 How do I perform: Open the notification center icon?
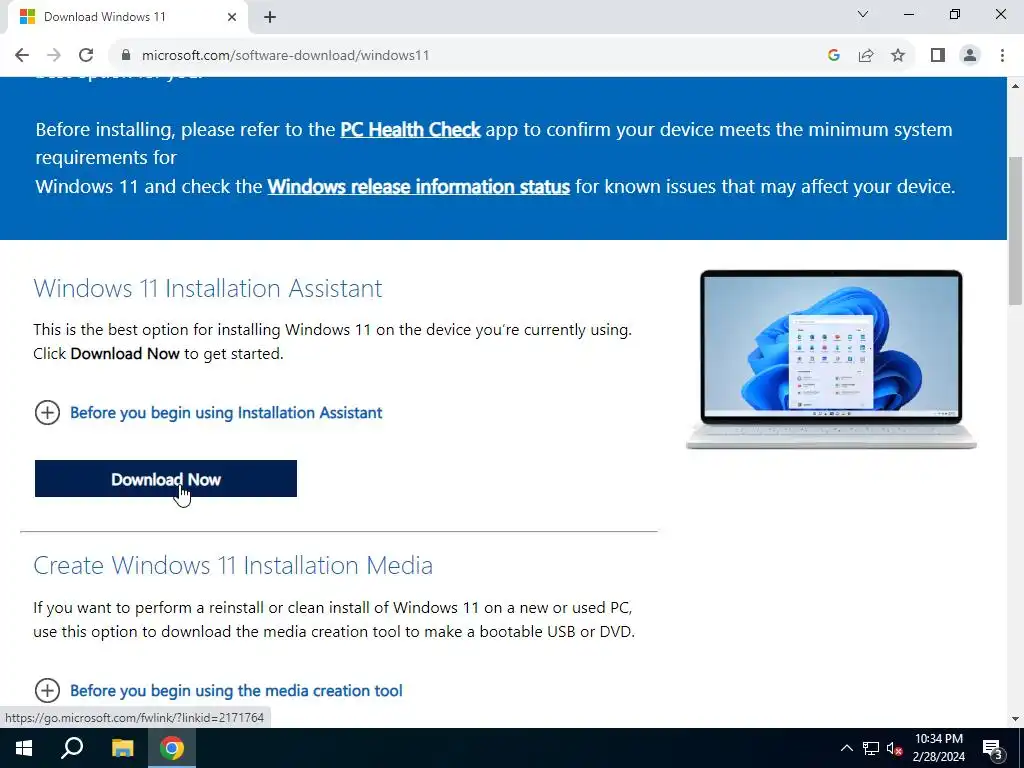(993, 749)
